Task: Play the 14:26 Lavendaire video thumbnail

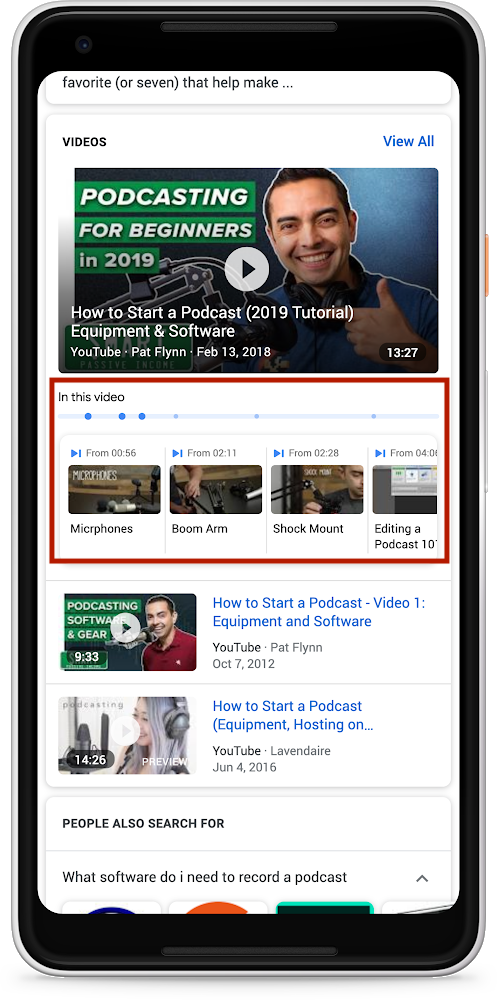Action: click(127, 735)
